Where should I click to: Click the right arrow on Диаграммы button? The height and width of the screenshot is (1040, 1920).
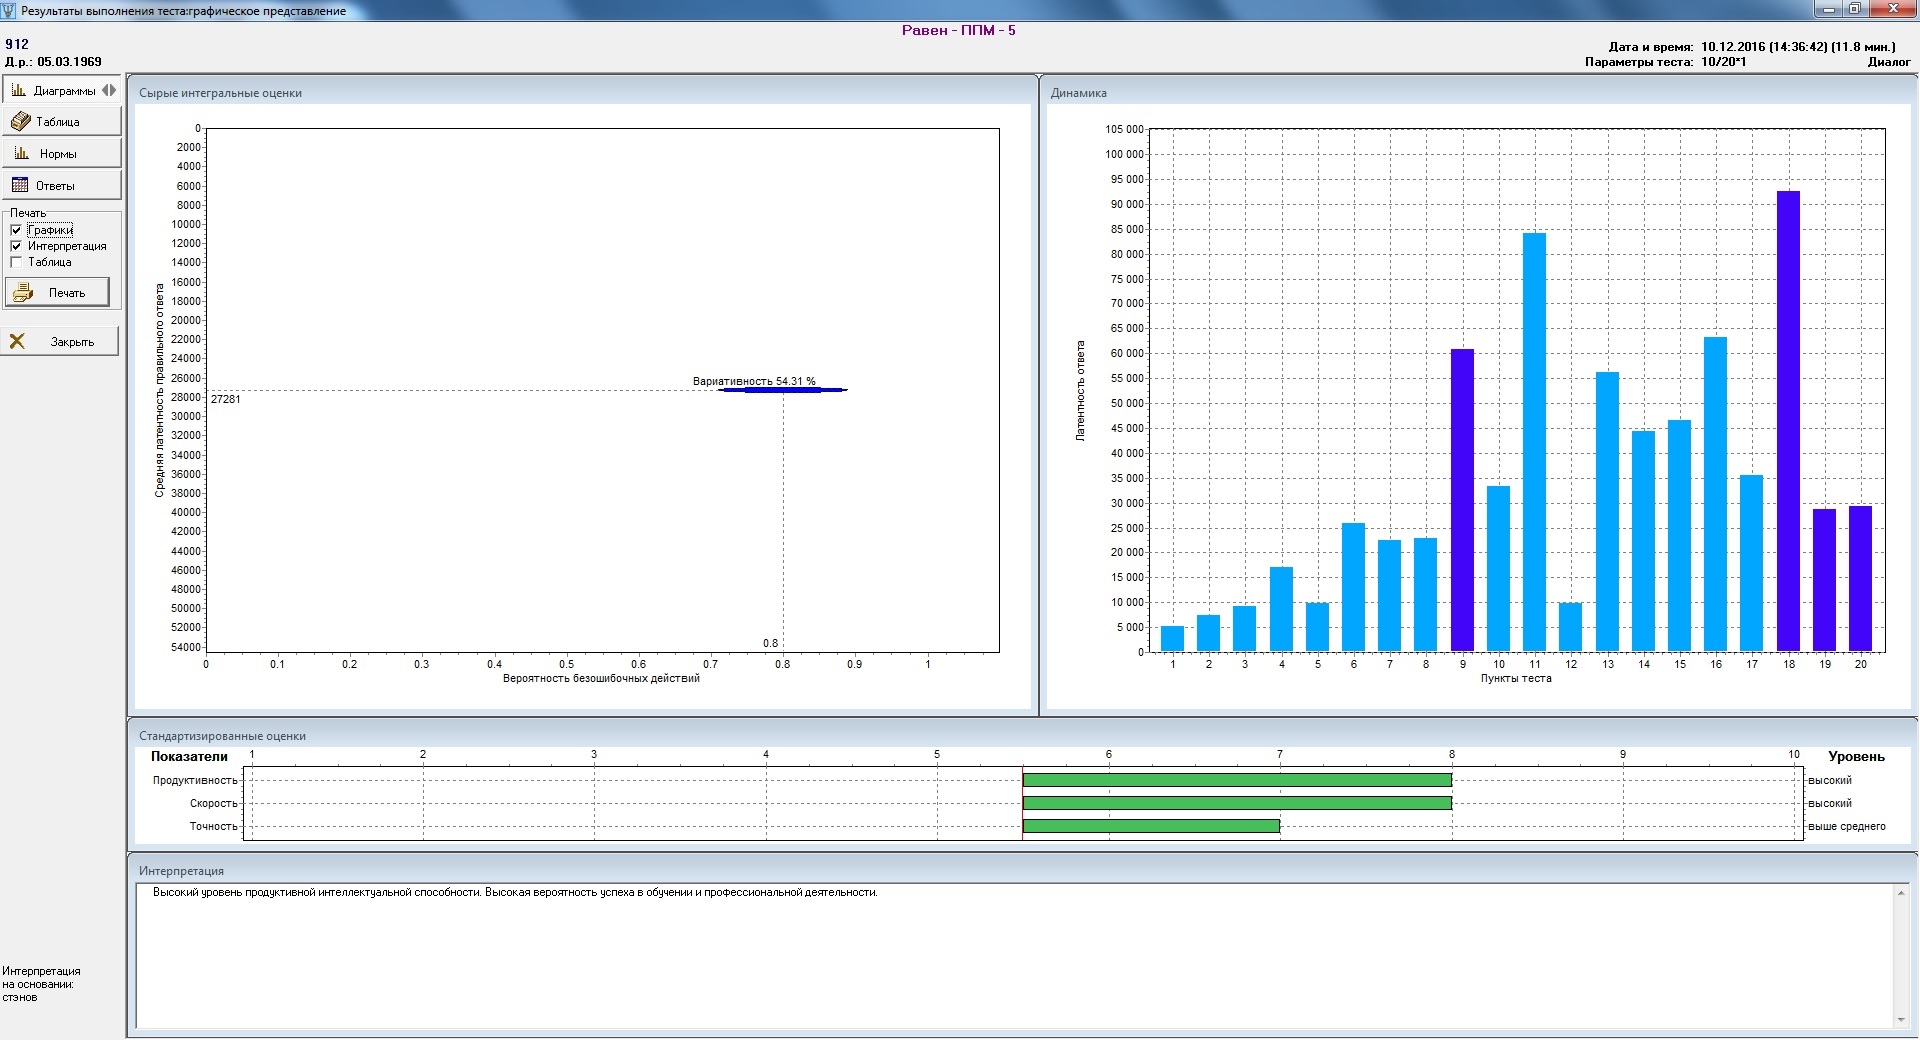point(113,90)
